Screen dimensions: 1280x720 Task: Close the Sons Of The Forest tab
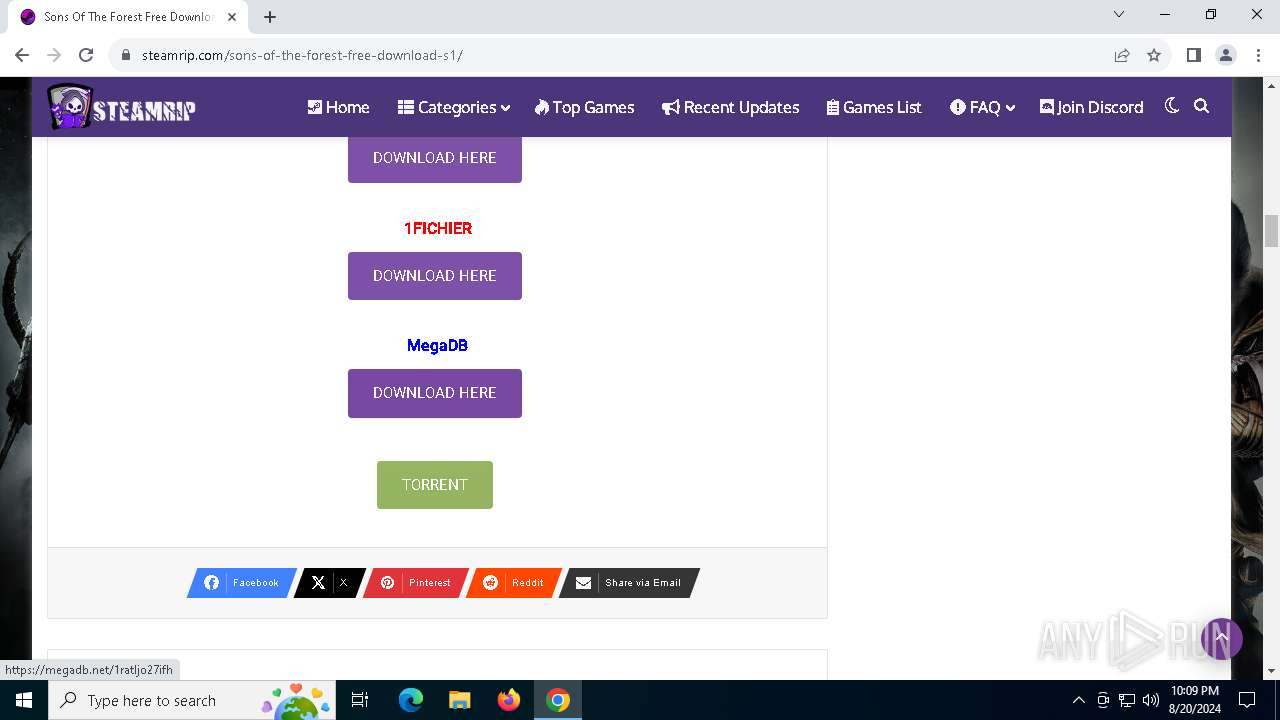(x=232, y=17)
